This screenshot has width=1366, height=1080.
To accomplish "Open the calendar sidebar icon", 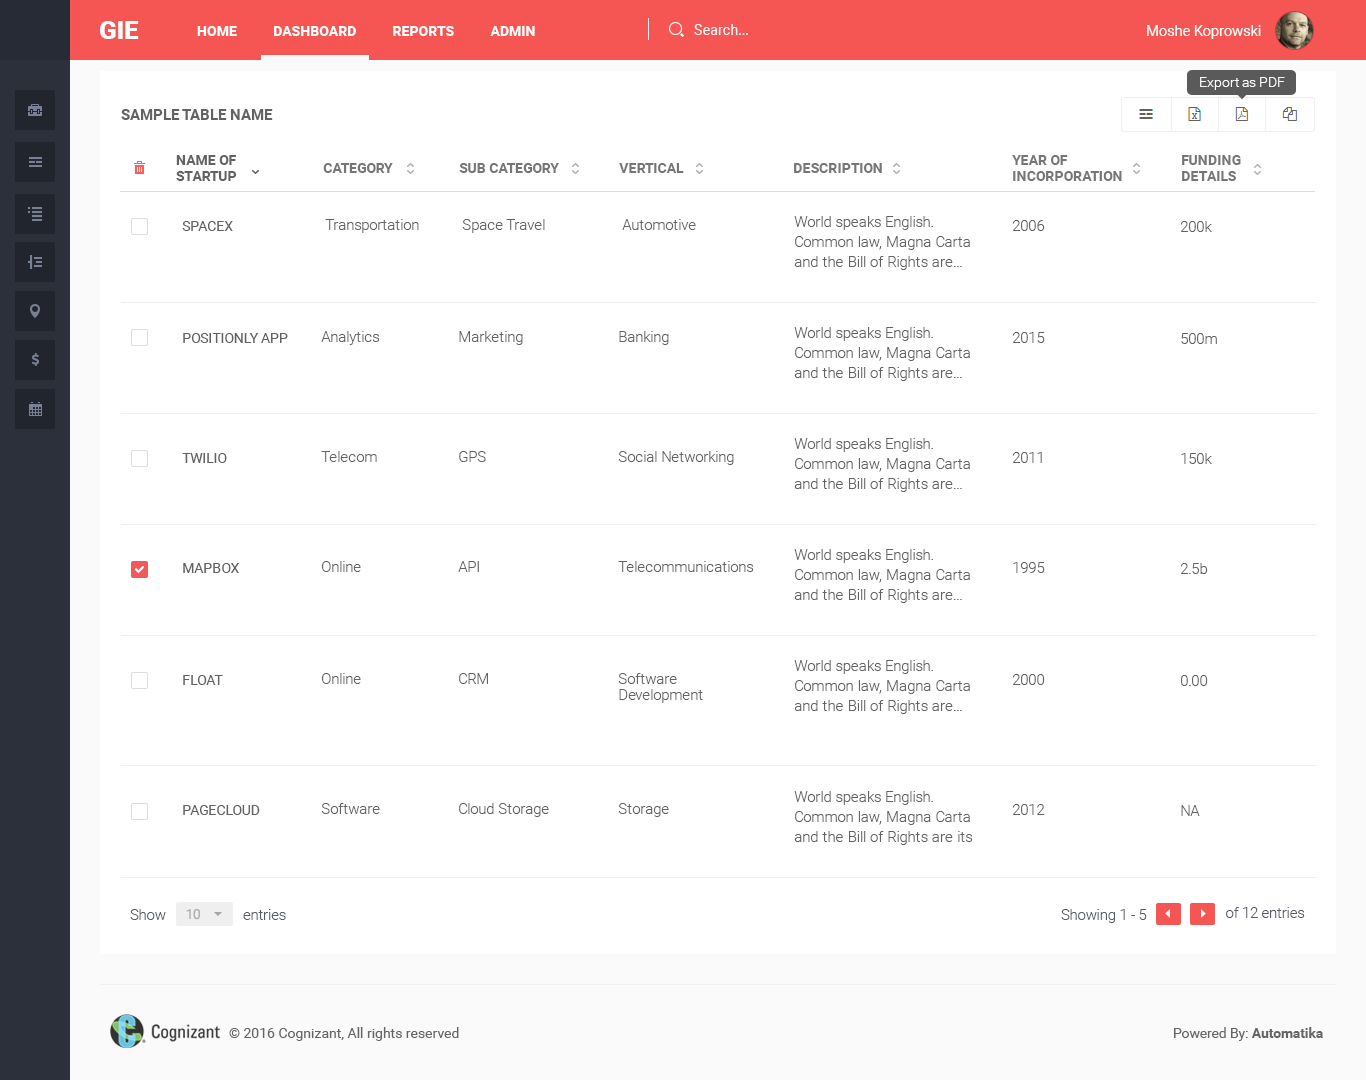I will pyautogui.click(x=35, y=409).
